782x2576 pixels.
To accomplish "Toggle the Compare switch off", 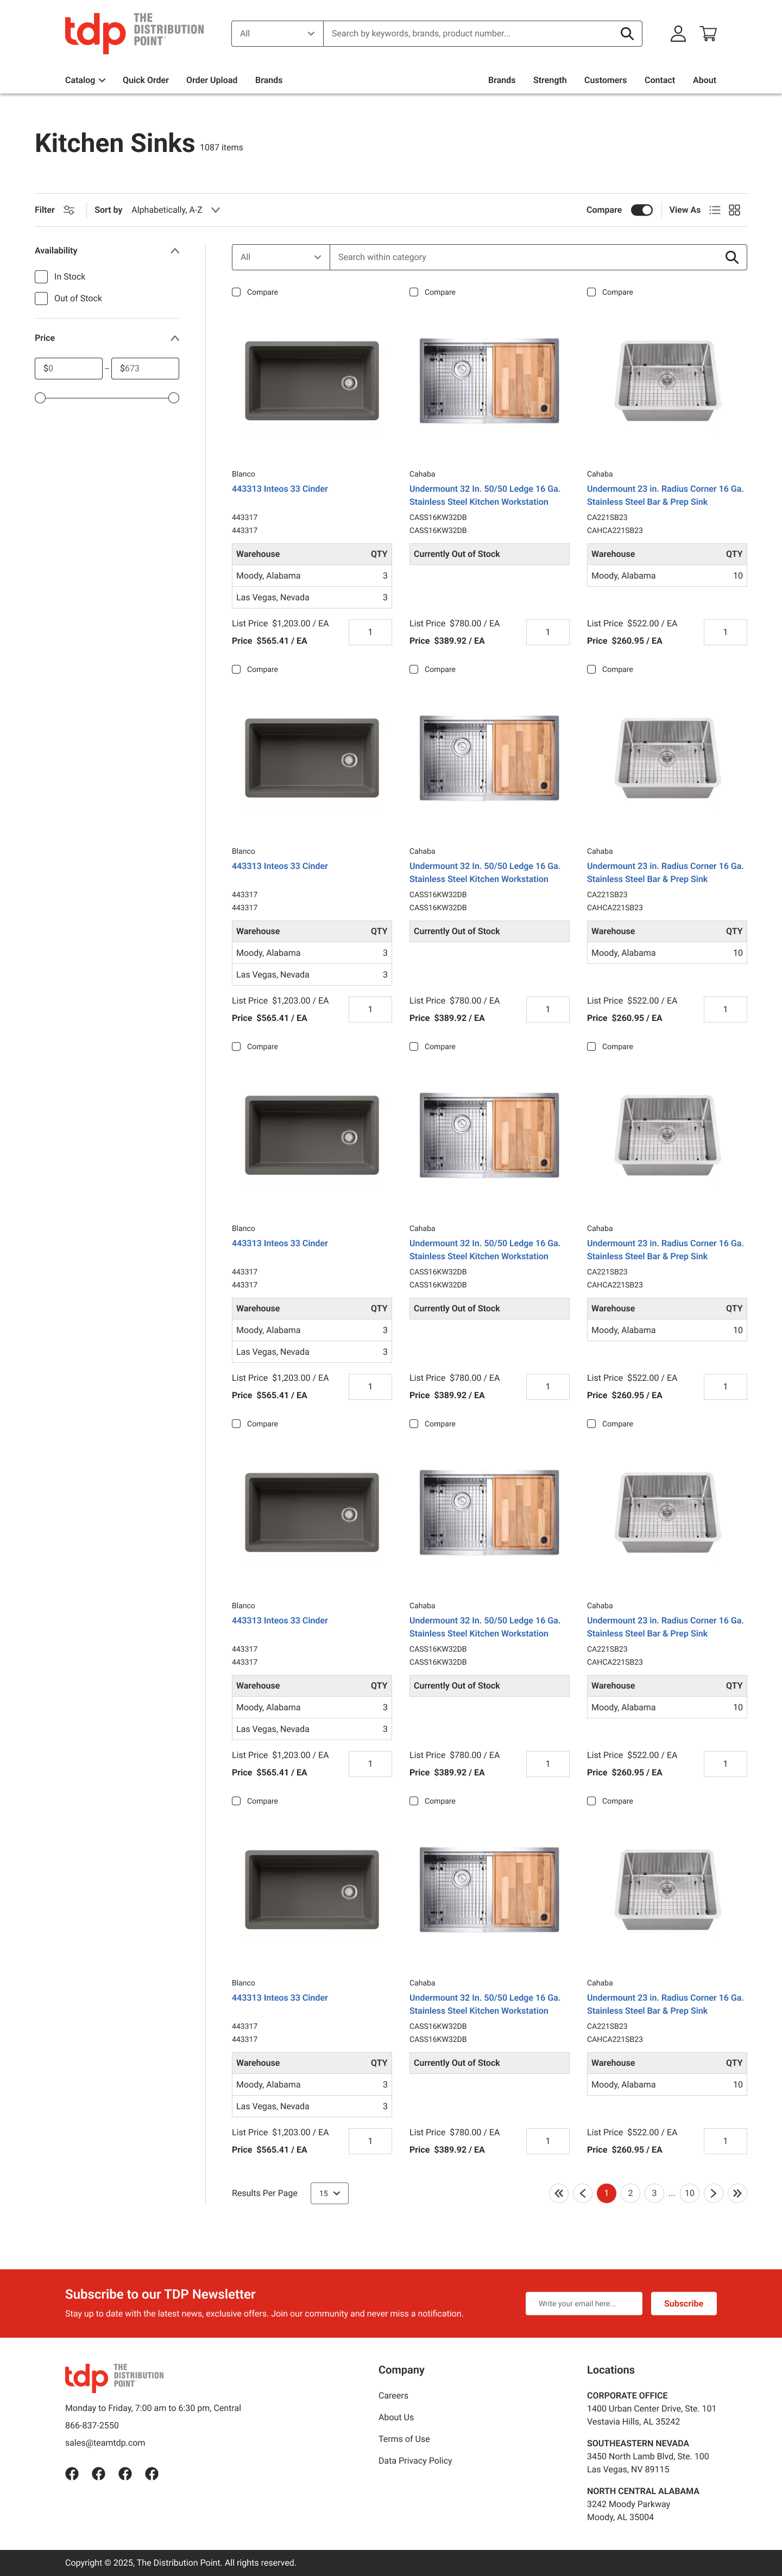I will tap(642, 210).
